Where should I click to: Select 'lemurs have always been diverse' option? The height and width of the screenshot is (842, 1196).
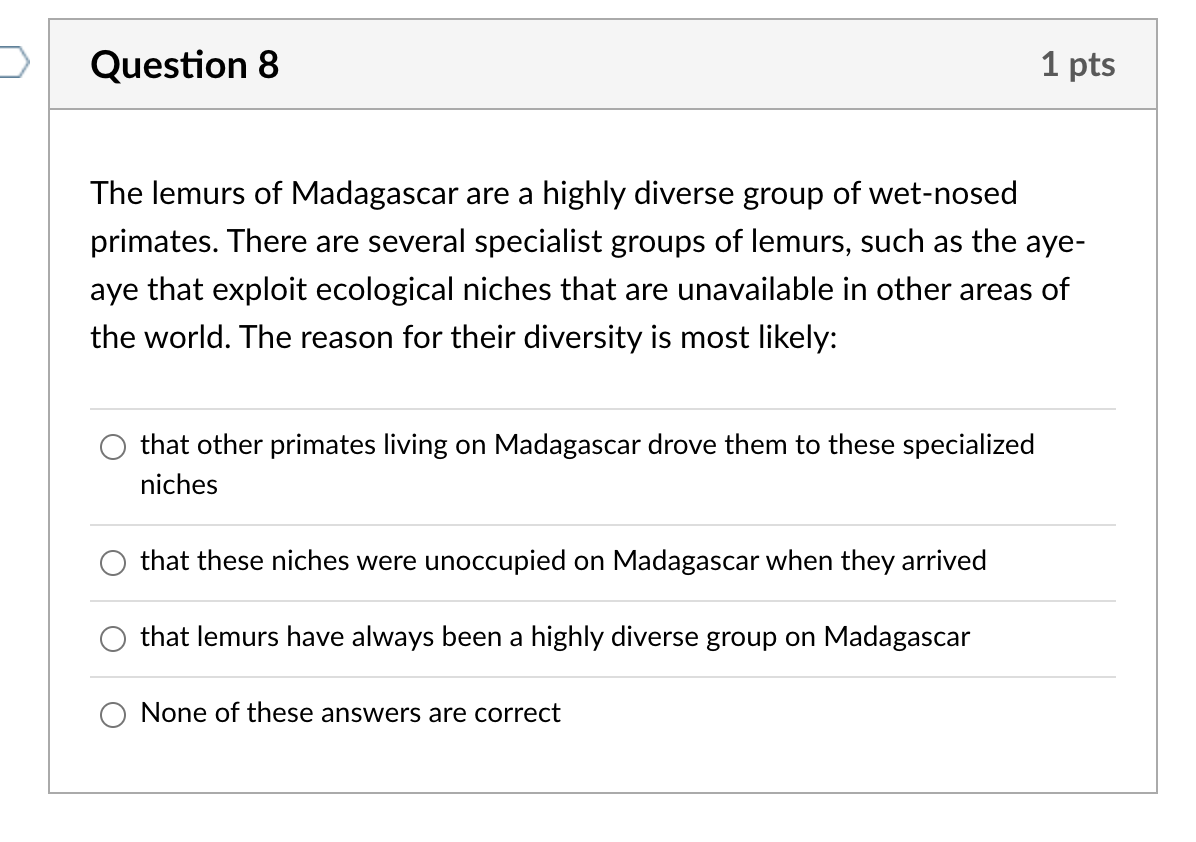point(113,640)
